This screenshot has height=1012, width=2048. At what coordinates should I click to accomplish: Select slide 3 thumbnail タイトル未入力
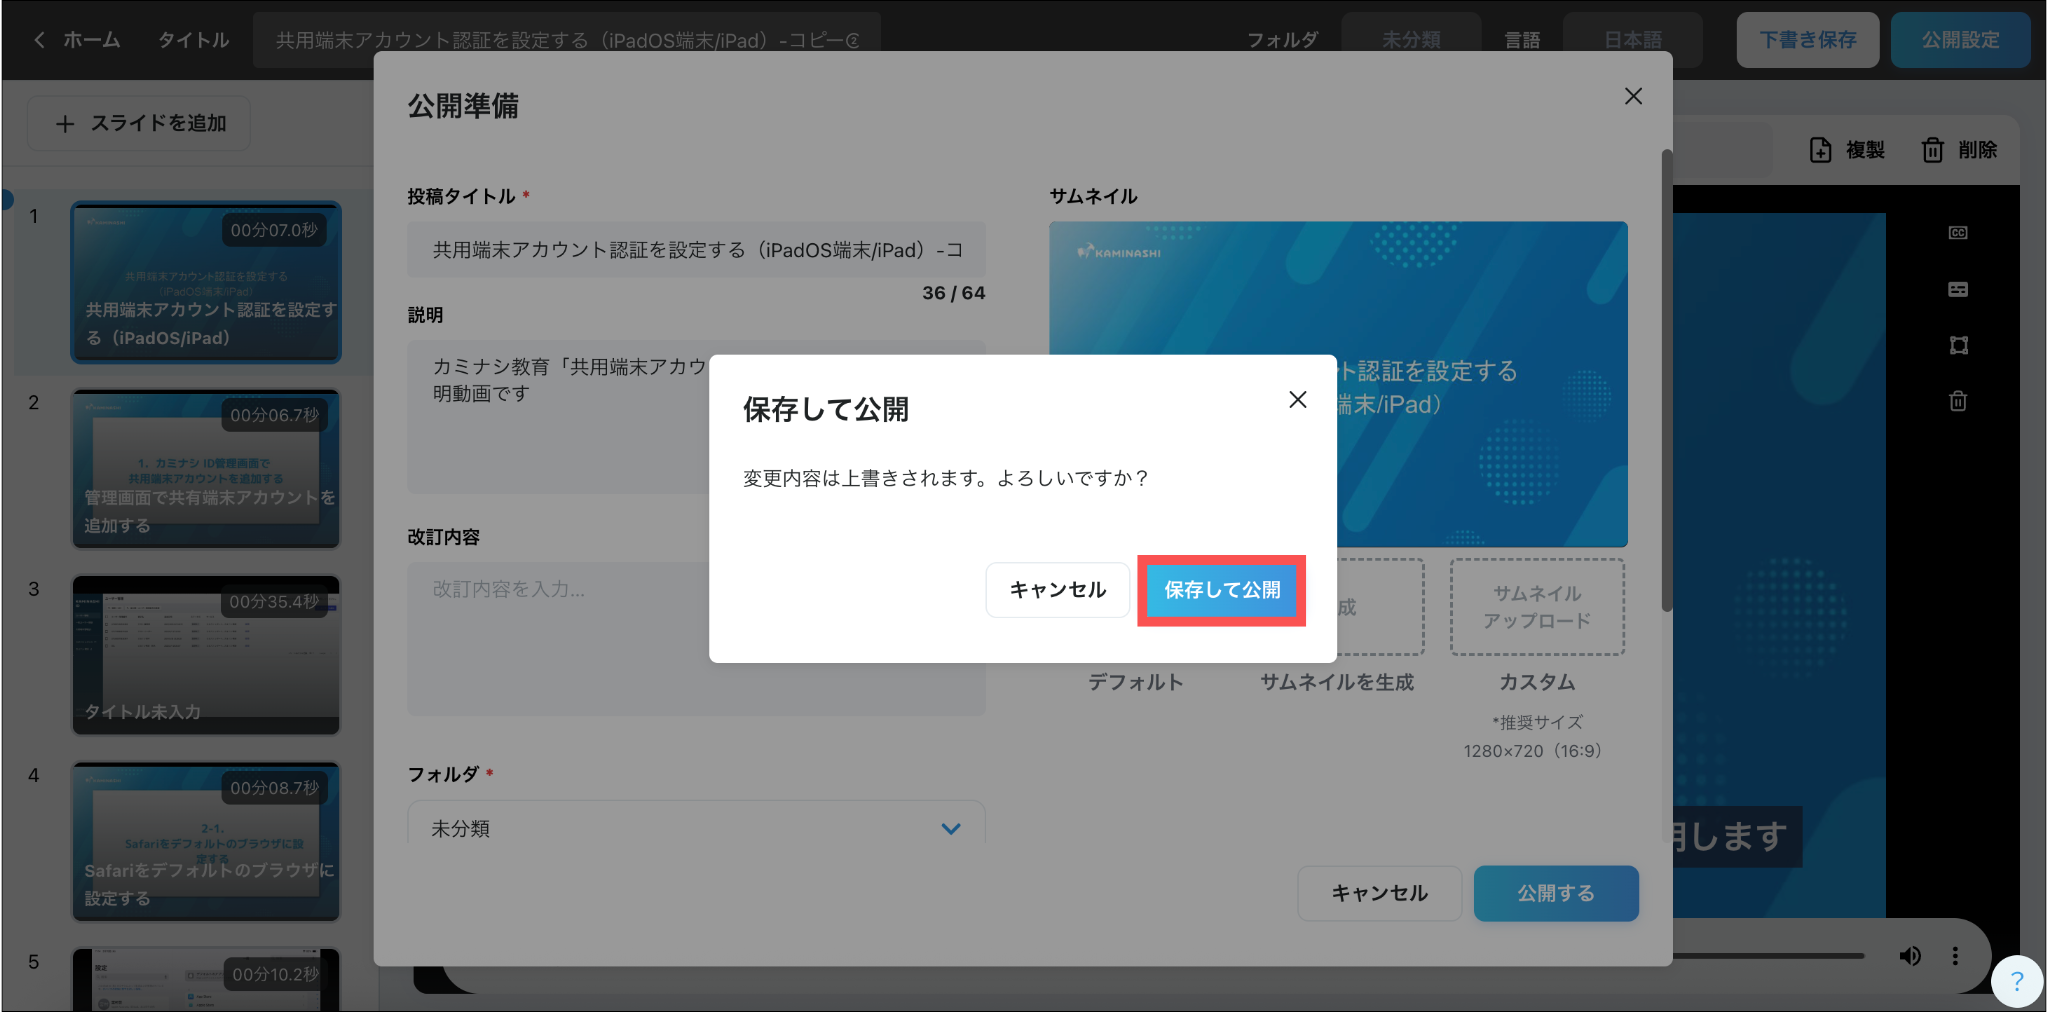click(x=206, y=655)
